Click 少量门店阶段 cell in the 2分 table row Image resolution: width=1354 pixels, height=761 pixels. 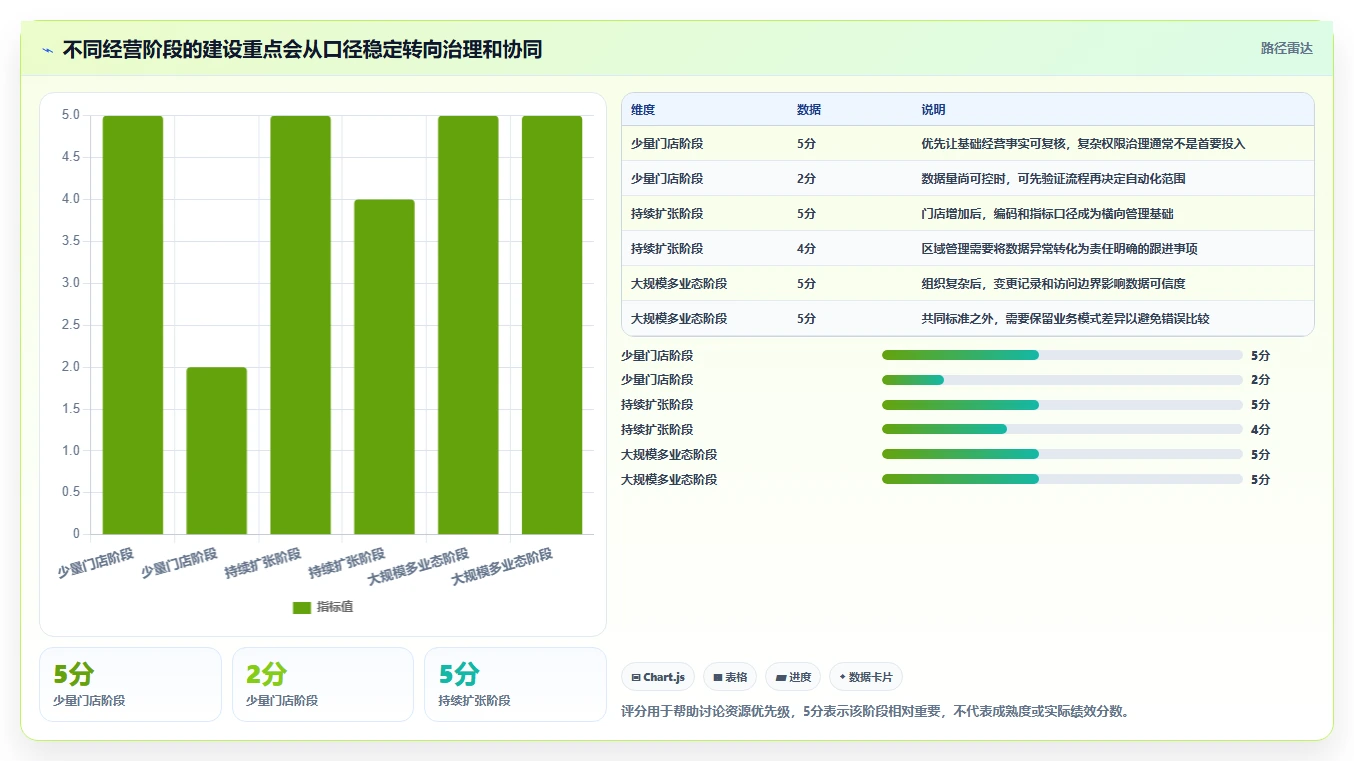click(667, 179)
